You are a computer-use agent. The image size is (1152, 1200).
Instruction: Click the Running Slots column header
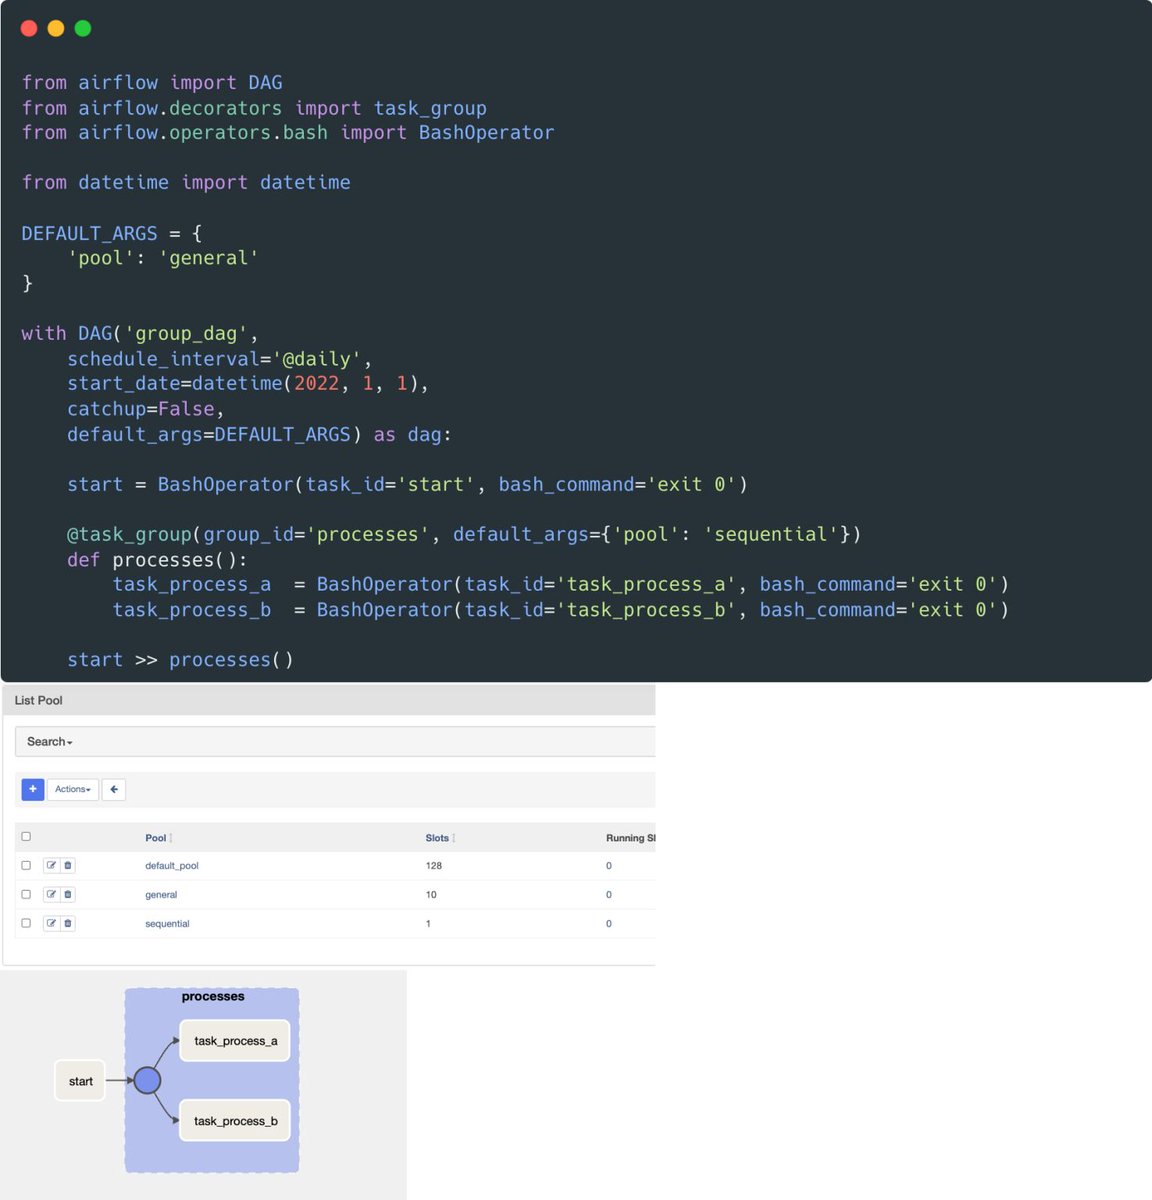coord(630,838)
